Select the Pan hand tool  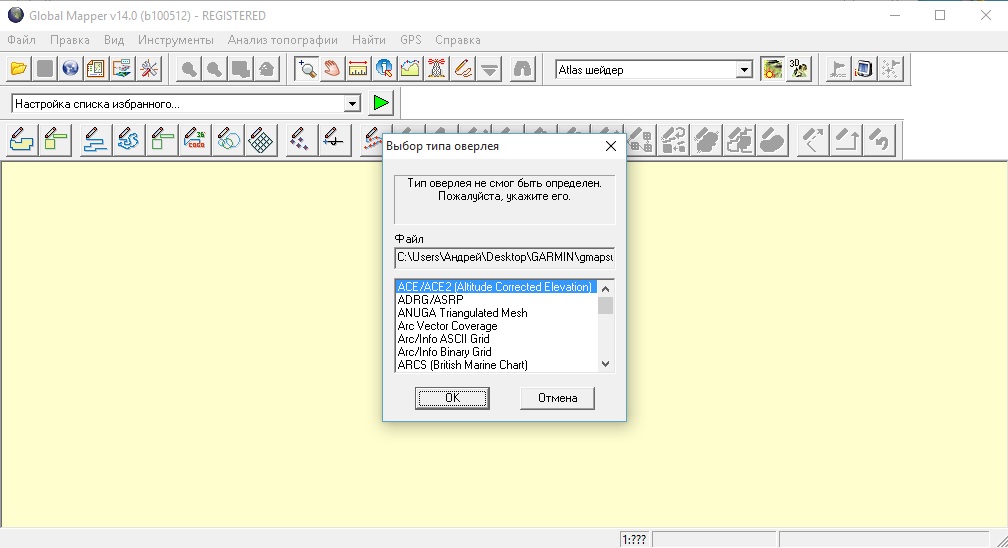pos(332,69)
